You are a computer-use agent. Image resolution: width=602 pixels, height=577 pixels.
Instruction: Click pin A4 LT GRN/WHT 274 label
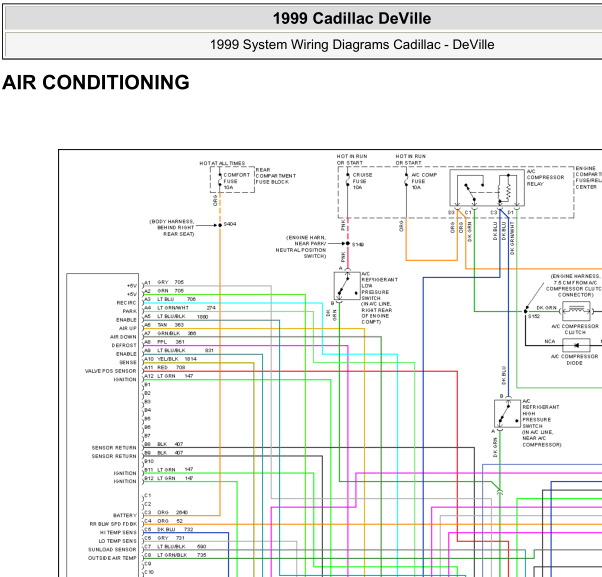click(180, 308)
